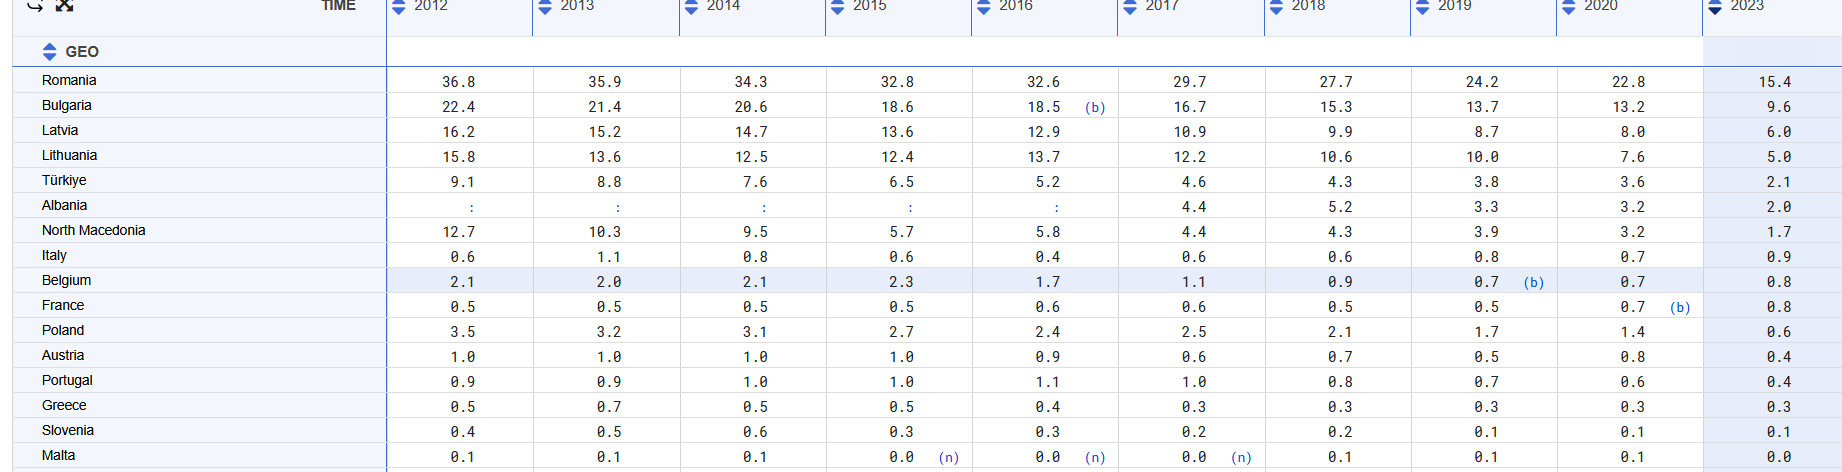Click Italy's 2023 value 0.9
This screenshot has height=472, width=1842.
tap(1779, 257)
